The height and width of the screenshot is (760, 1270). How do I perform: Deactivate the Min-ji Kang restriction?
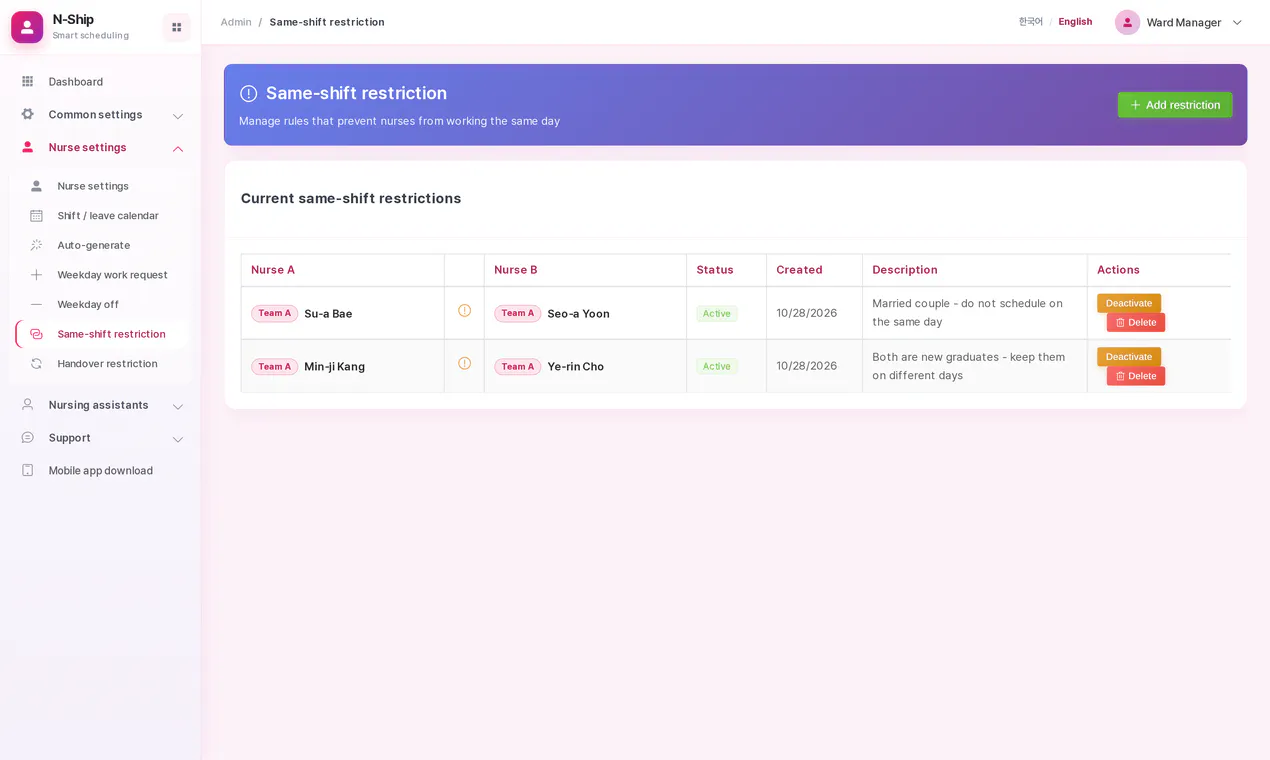1129,357
